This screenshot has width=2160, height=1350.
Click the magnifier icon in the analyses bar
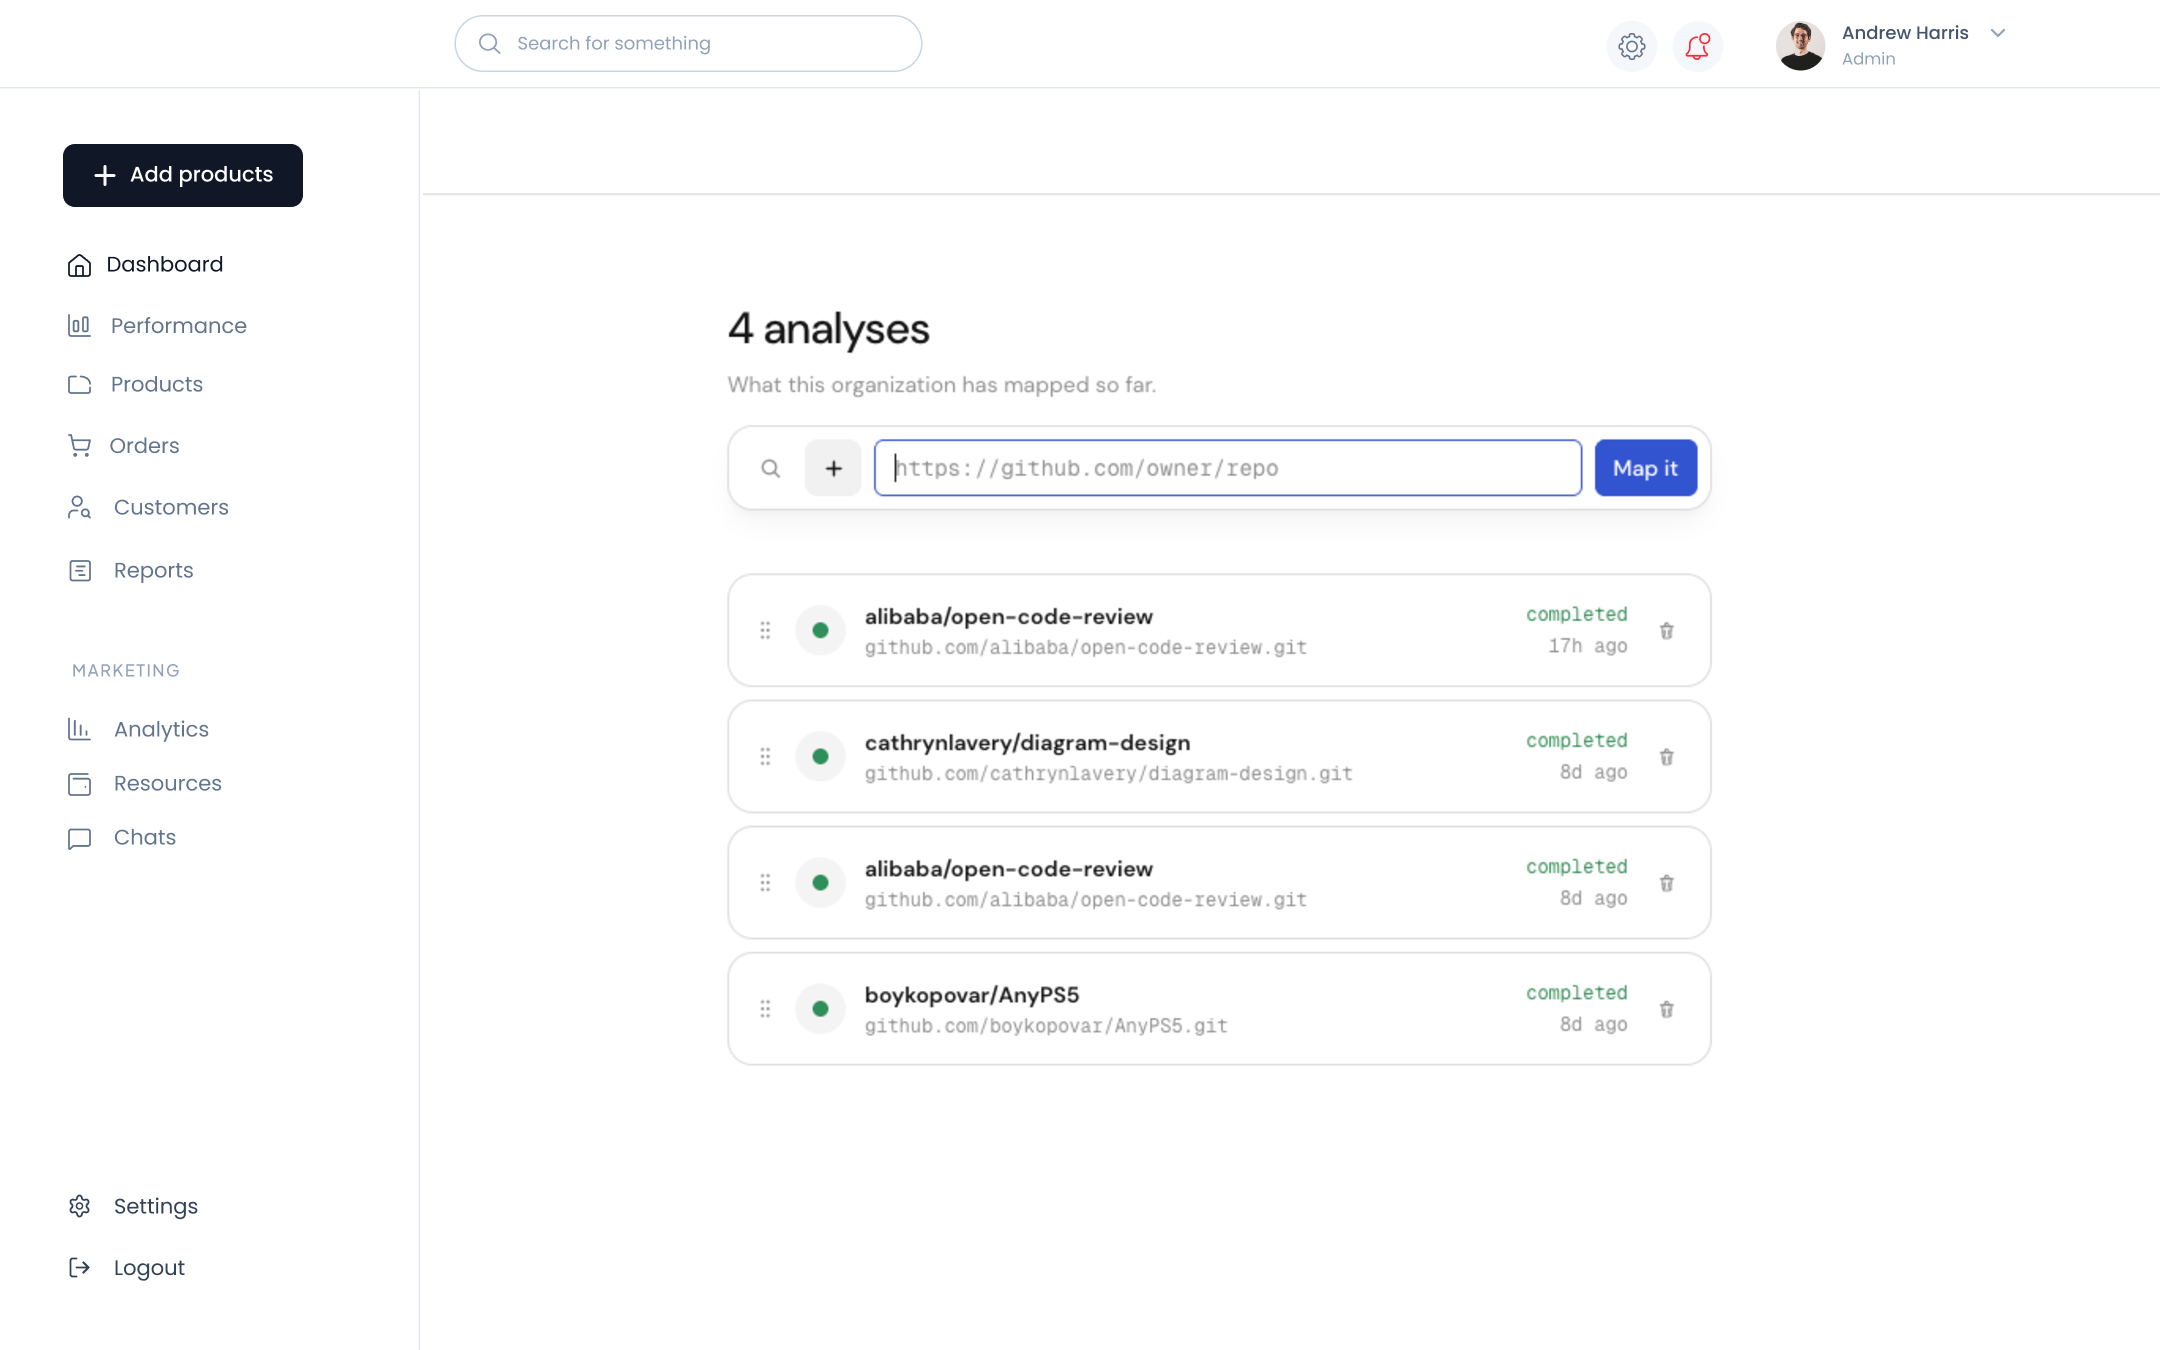click(770, 468)
